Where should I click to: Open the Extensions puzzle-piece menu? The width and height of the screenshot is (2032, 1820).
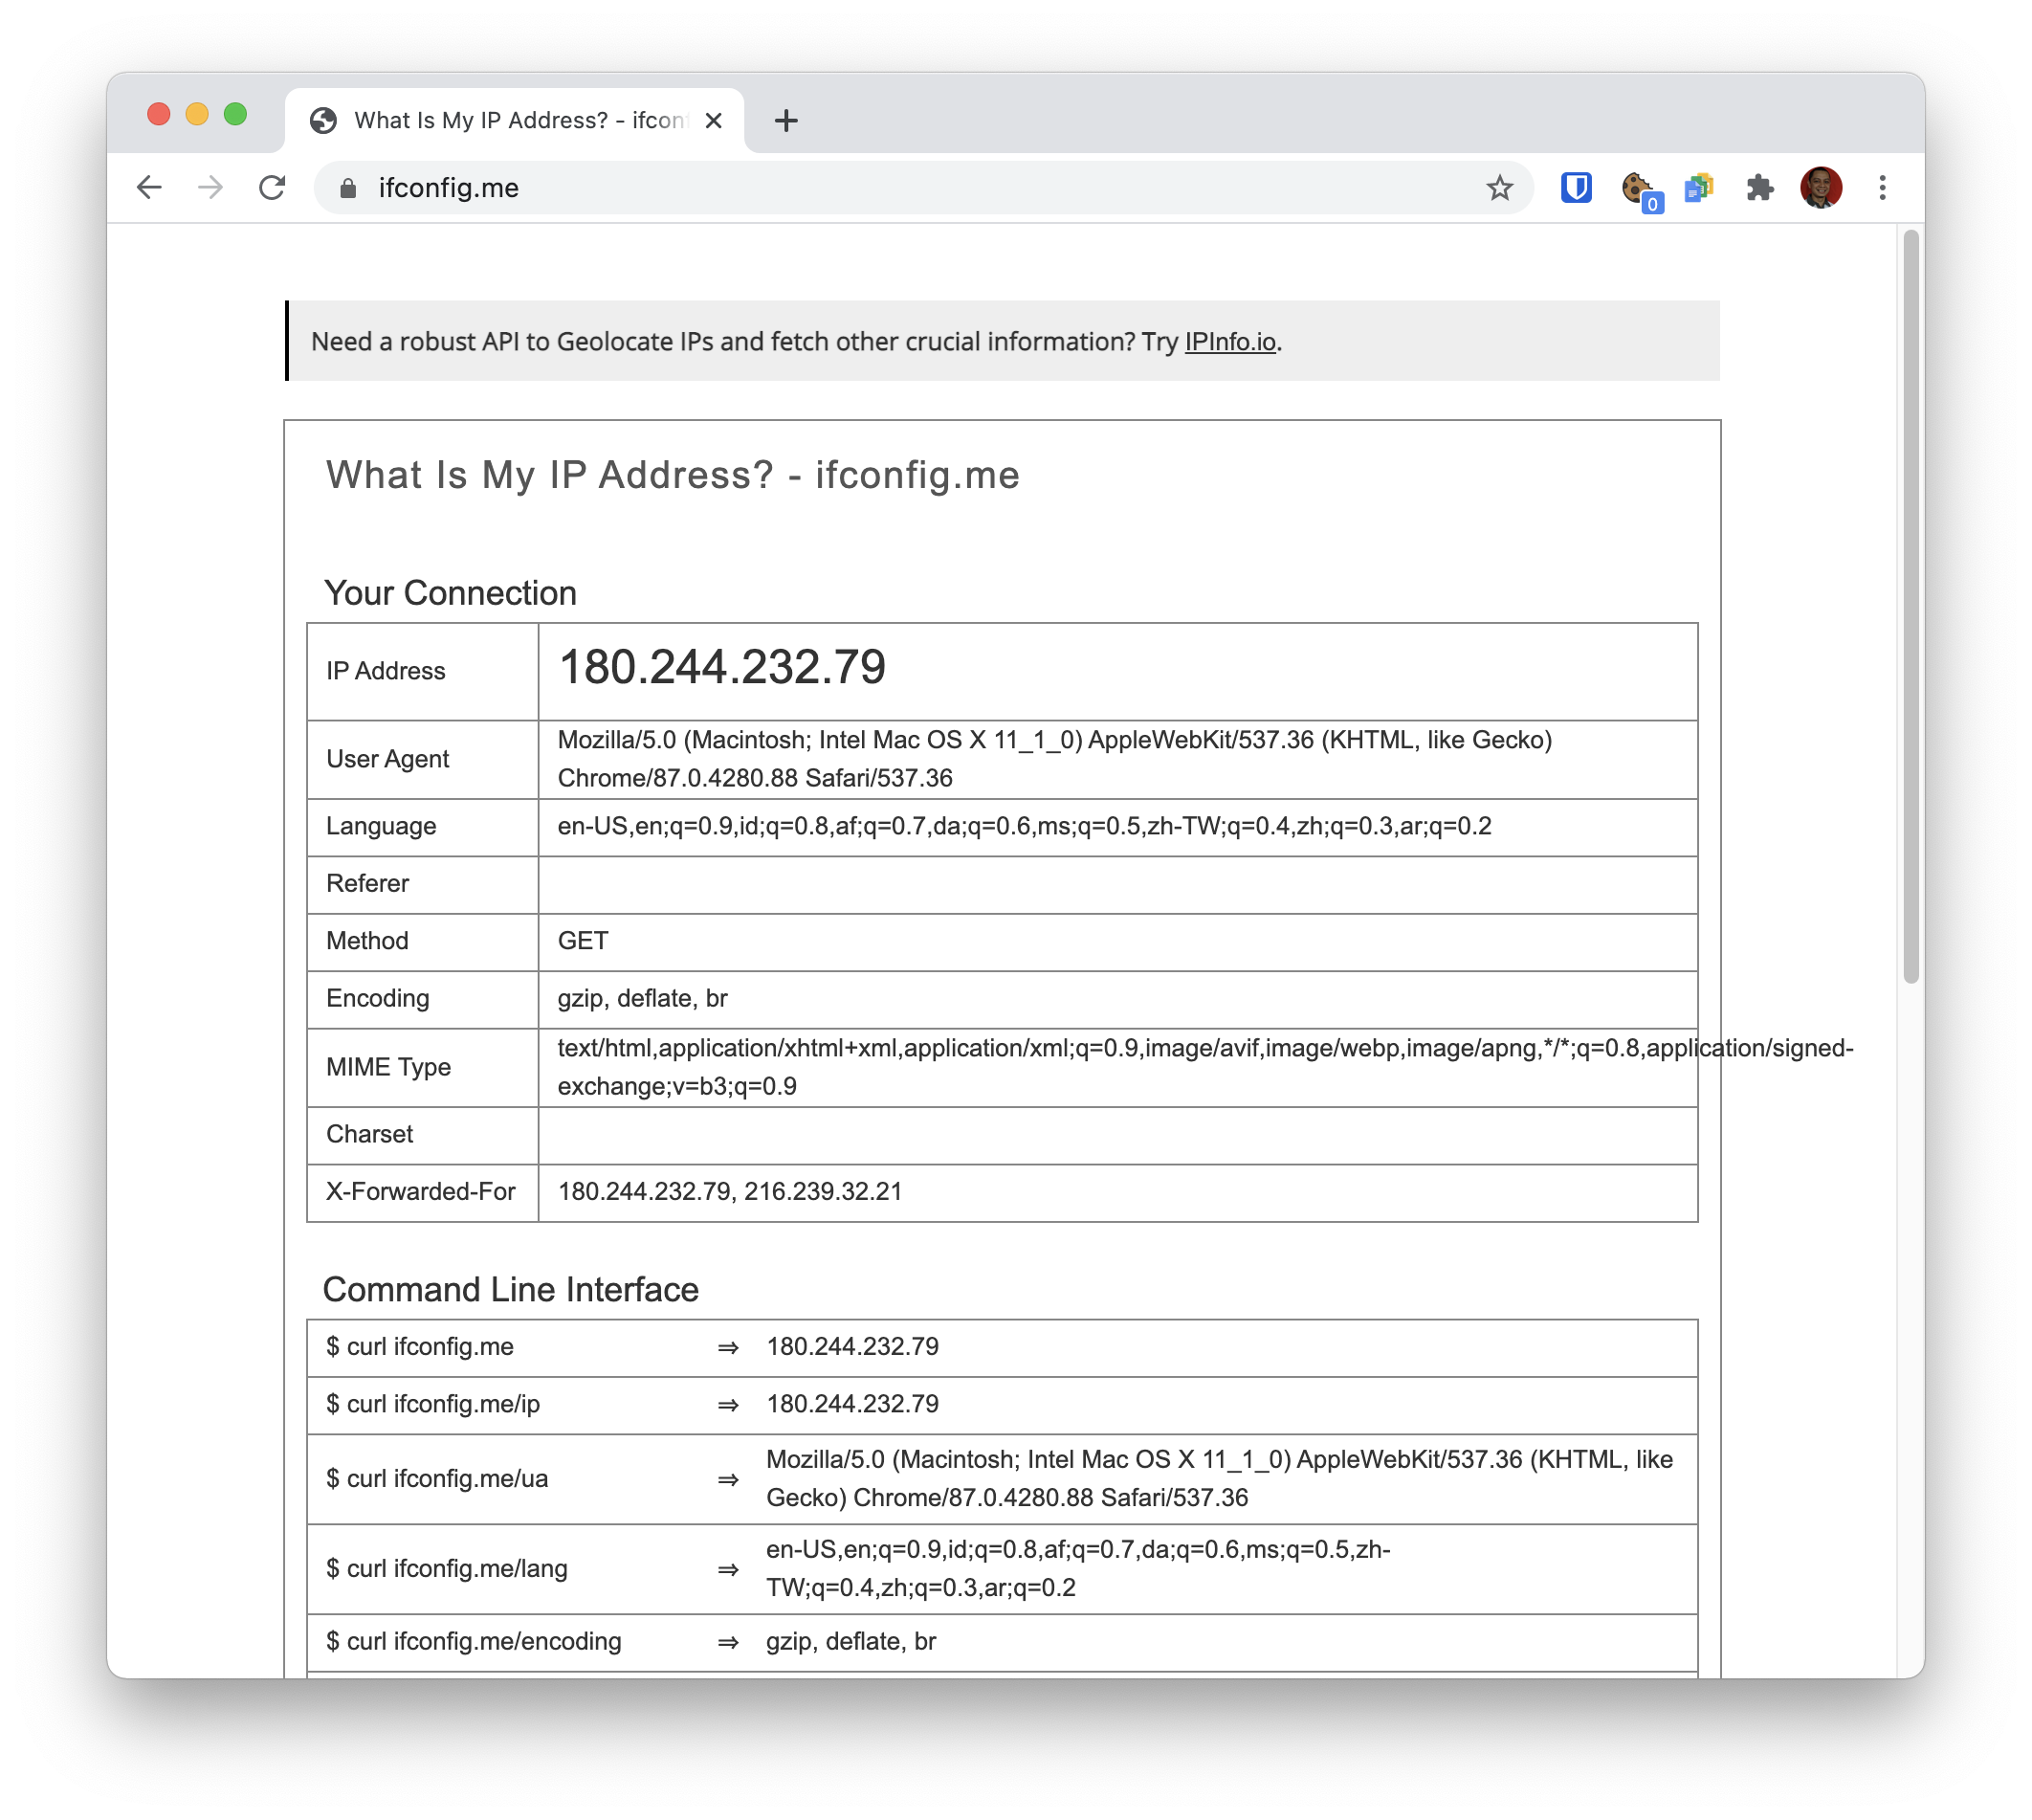[x=1759, y=187]
